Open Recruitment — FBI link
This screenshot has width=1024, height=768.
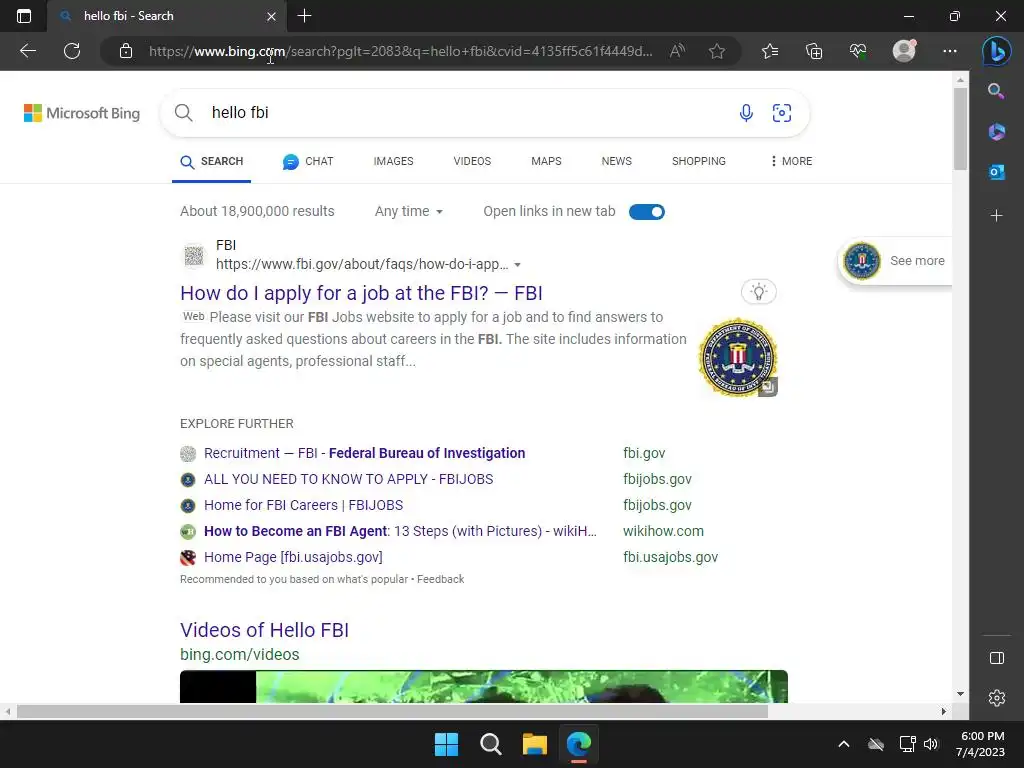[x=364, y=453]
